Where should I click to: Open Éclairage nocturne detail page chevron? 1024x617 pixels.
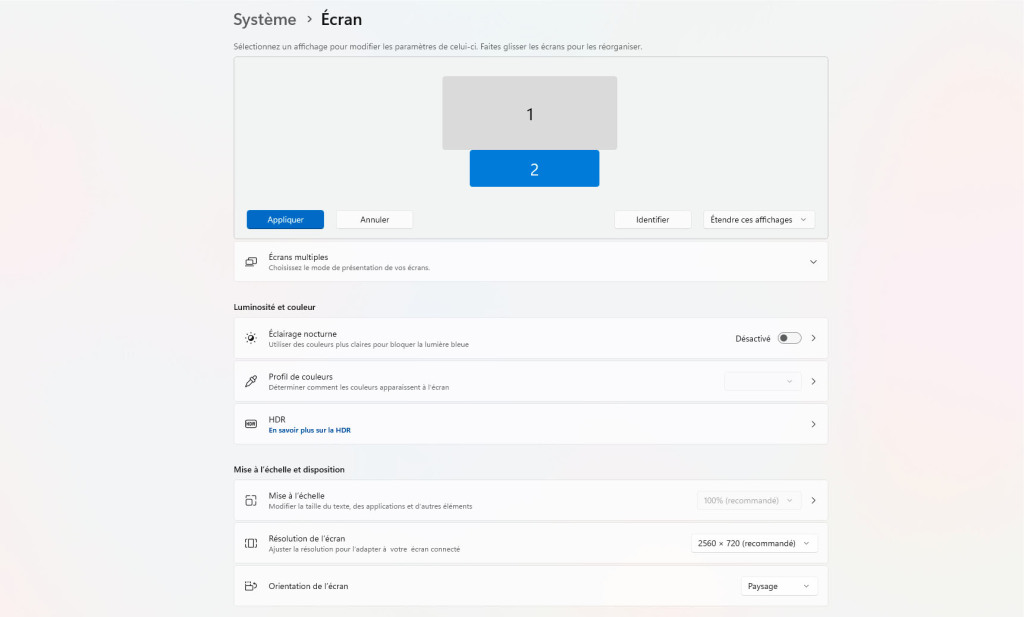pyautogui.click(x=813, y=338)
